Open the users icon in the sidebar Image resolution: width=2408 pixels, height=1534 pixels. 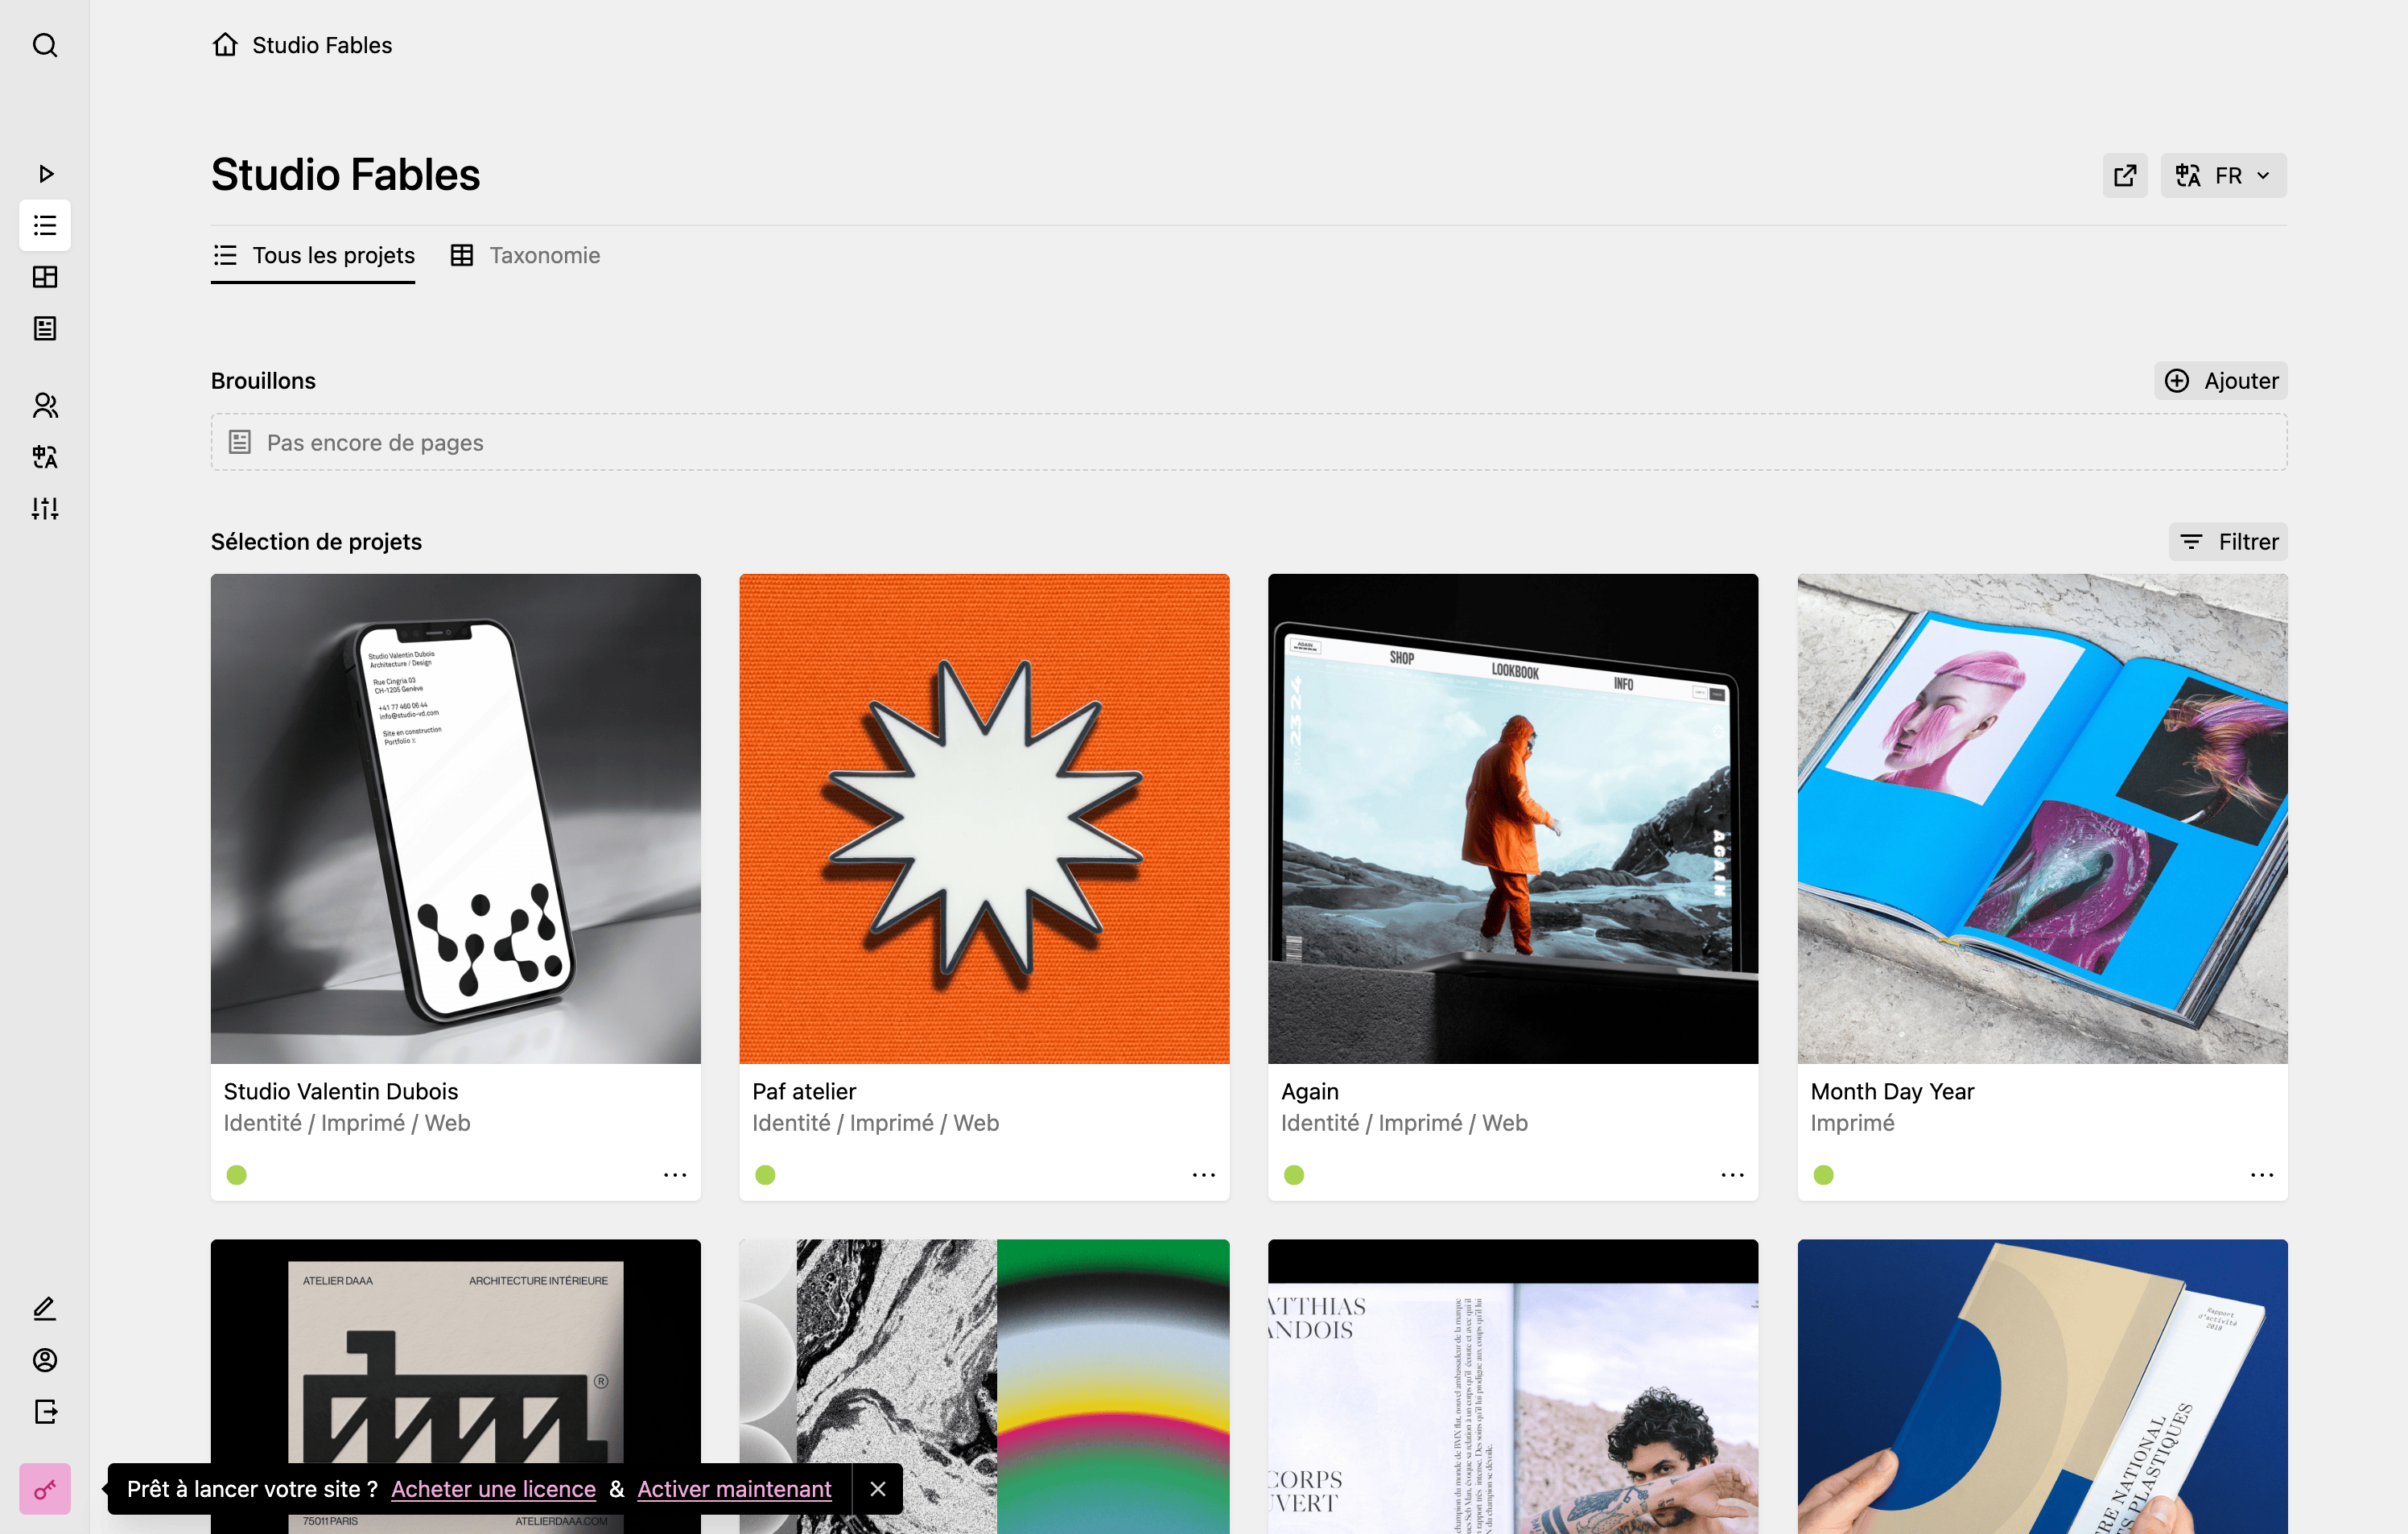(x=45, y=405)
